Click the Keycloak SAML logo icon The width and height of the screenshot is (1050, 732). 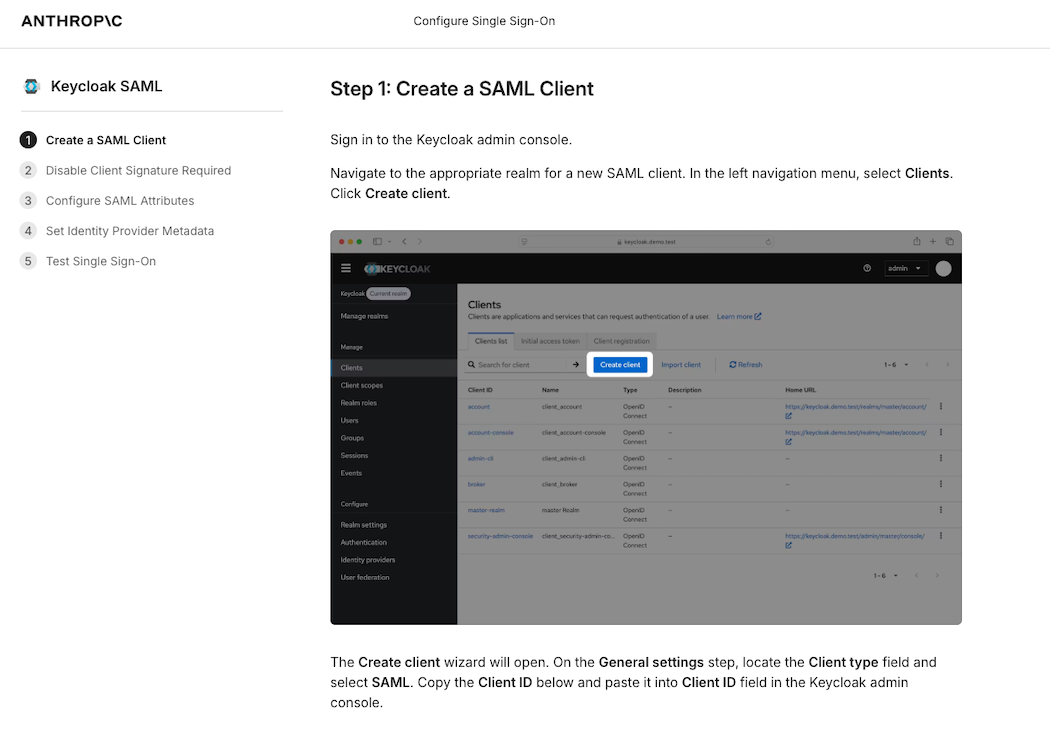pyautogui.click(x=31, y=86)
